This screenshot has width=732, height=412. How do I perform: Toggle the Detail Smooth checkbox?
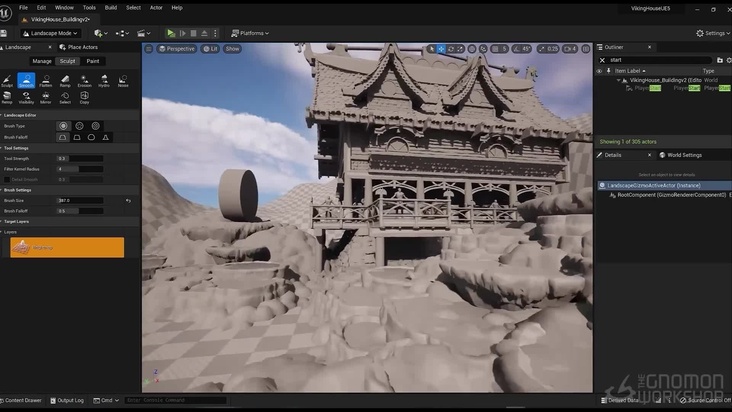point(5,179)
